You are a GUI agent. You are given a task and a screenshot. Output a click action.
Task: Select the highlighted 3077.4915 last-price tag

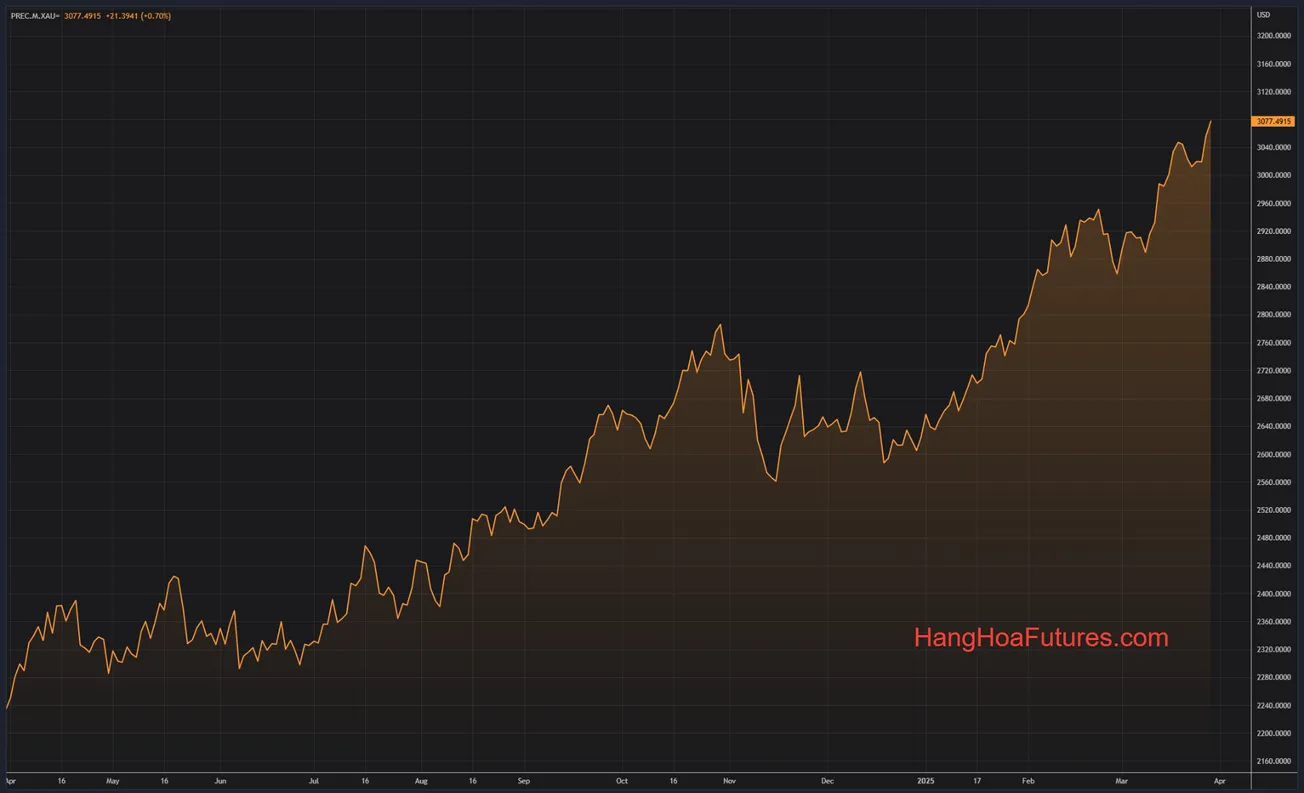[1274, 120]
